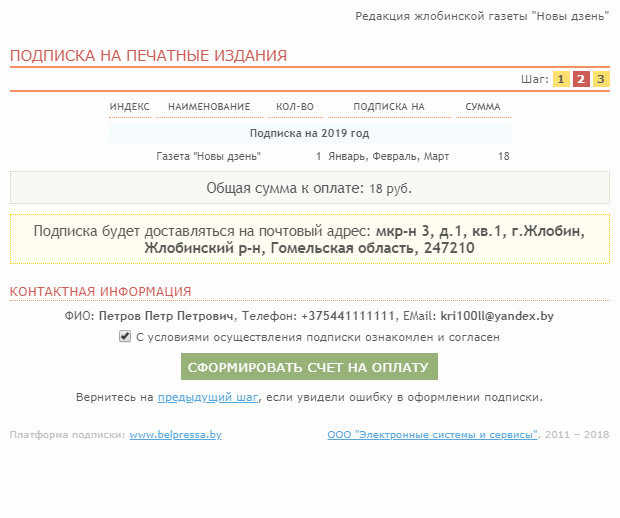Click the 'Кол-во' column header
620x518 pixels.
295,107
